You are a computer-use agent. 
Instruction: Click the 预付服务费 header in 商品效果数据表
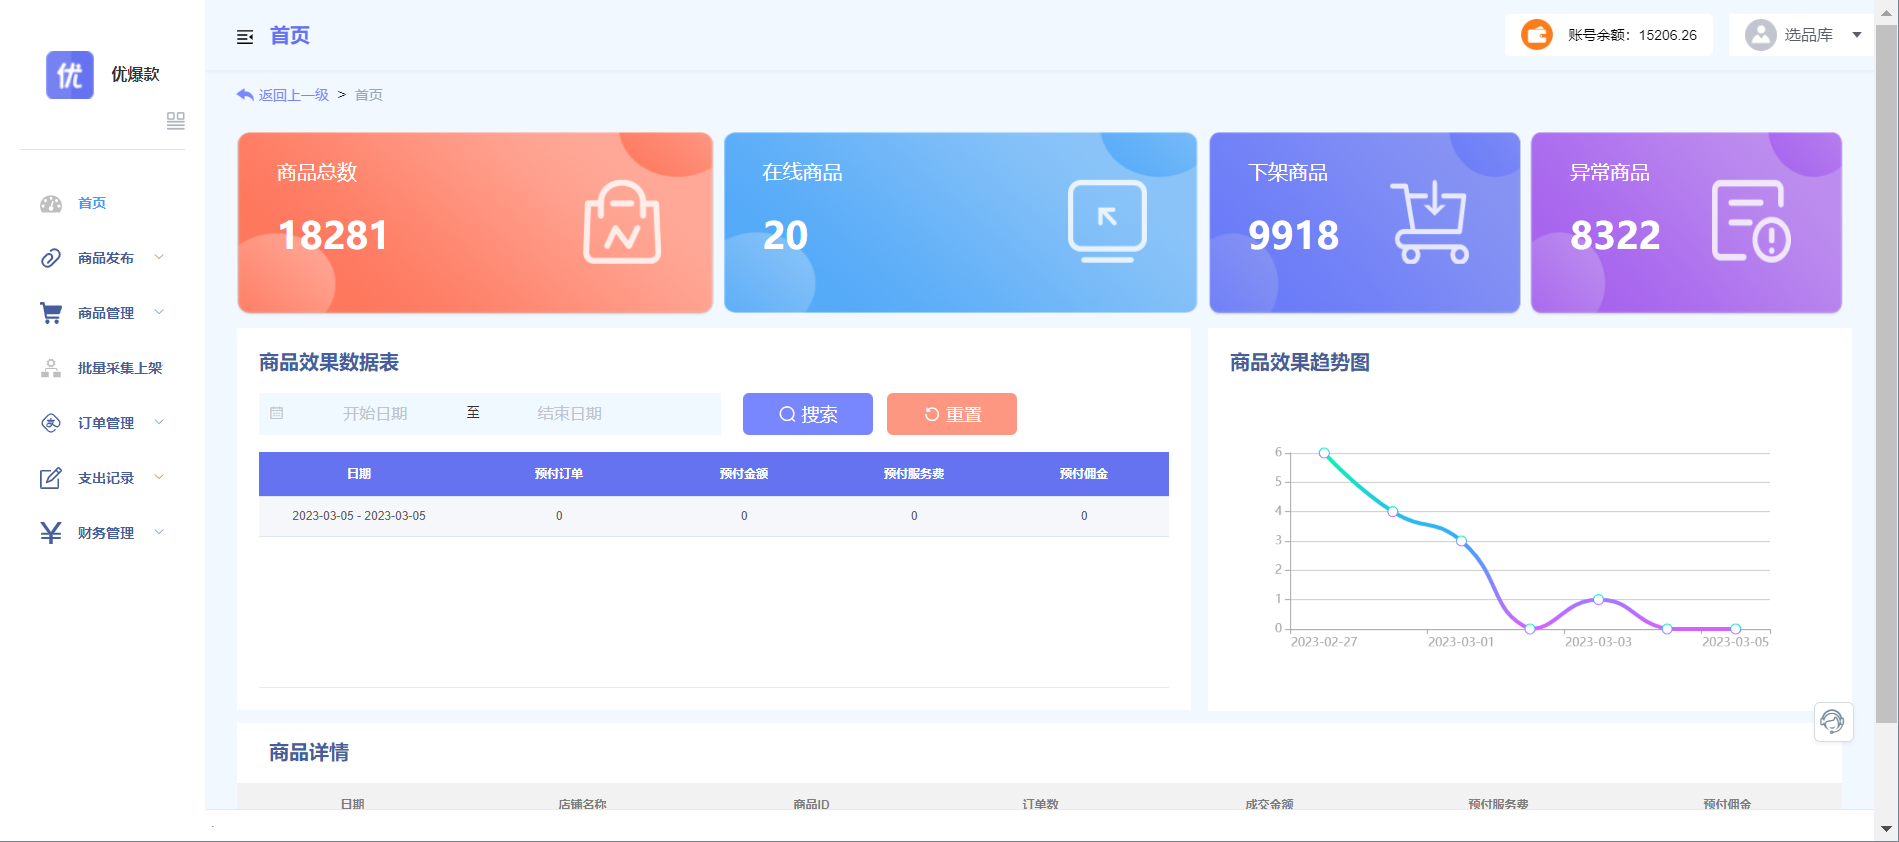click(914, 474)
